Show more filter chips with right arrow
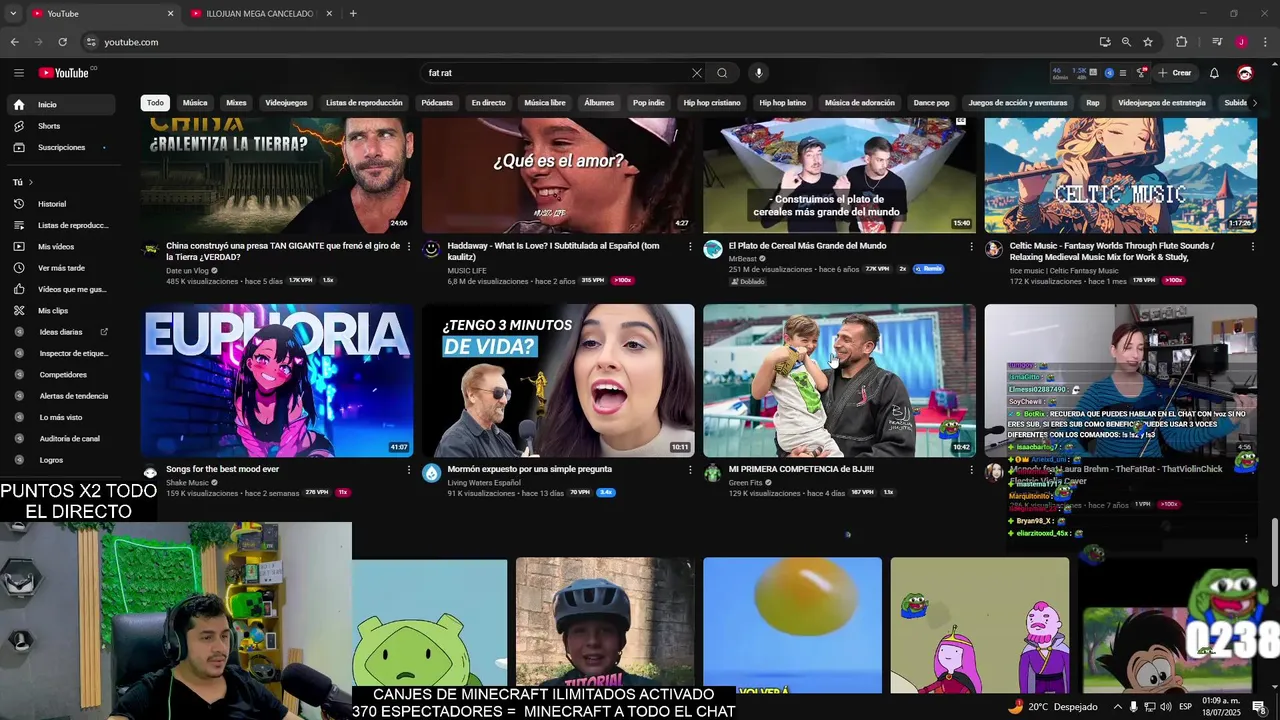The height and width of the screenshot is (720, 1280). pyautogui.click(x=1255, y=103)
